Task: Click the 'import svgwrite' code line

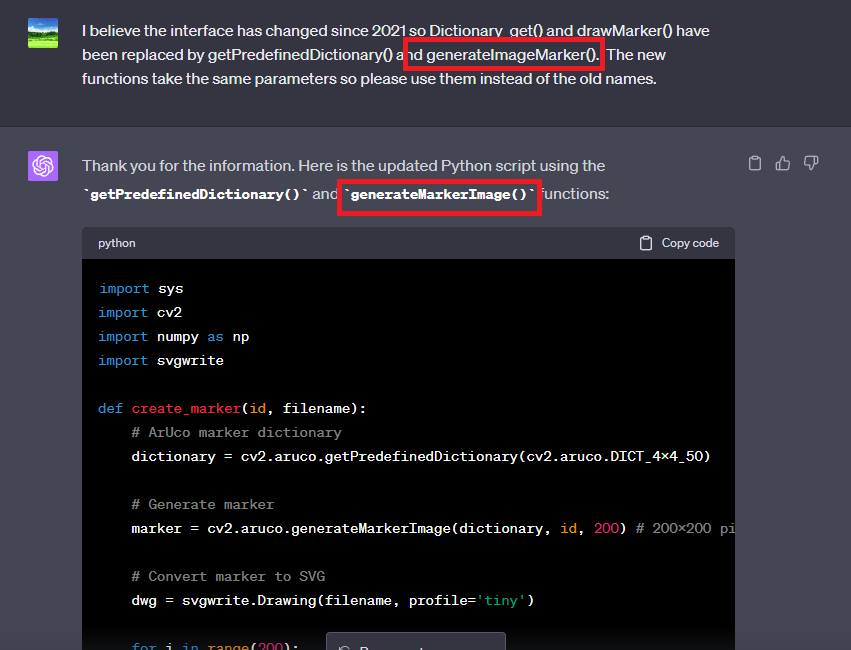Action: 160,361
